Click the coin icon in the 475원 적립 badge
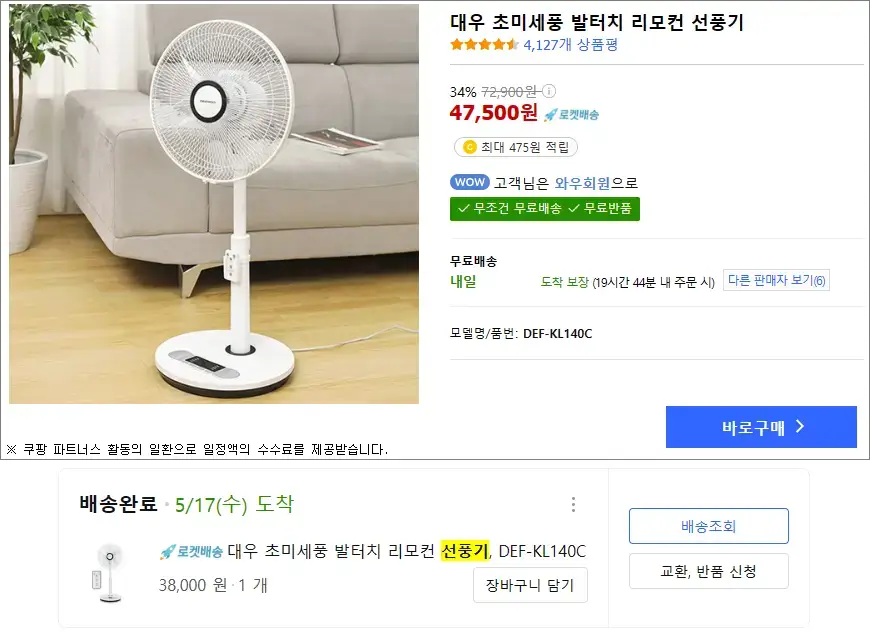Screen dimensions: 870x632 click(470, 146)
